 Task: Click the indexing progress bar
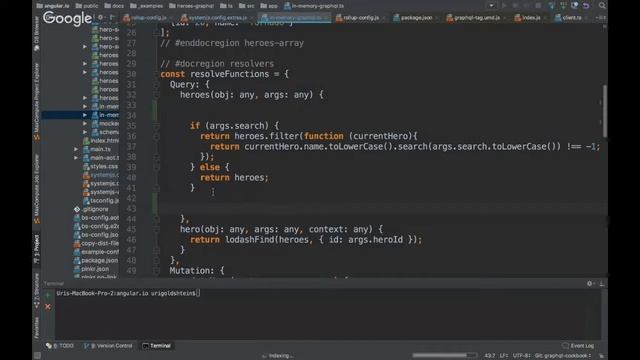(444, 356)
